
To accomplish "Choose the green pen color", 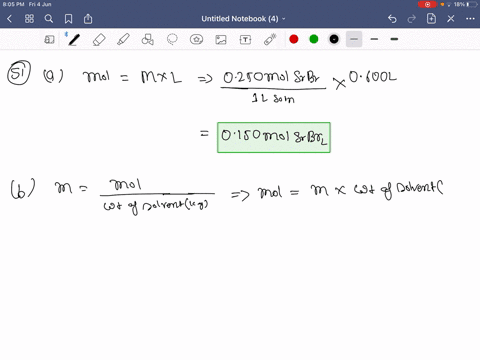I will (x=314, y=39).
